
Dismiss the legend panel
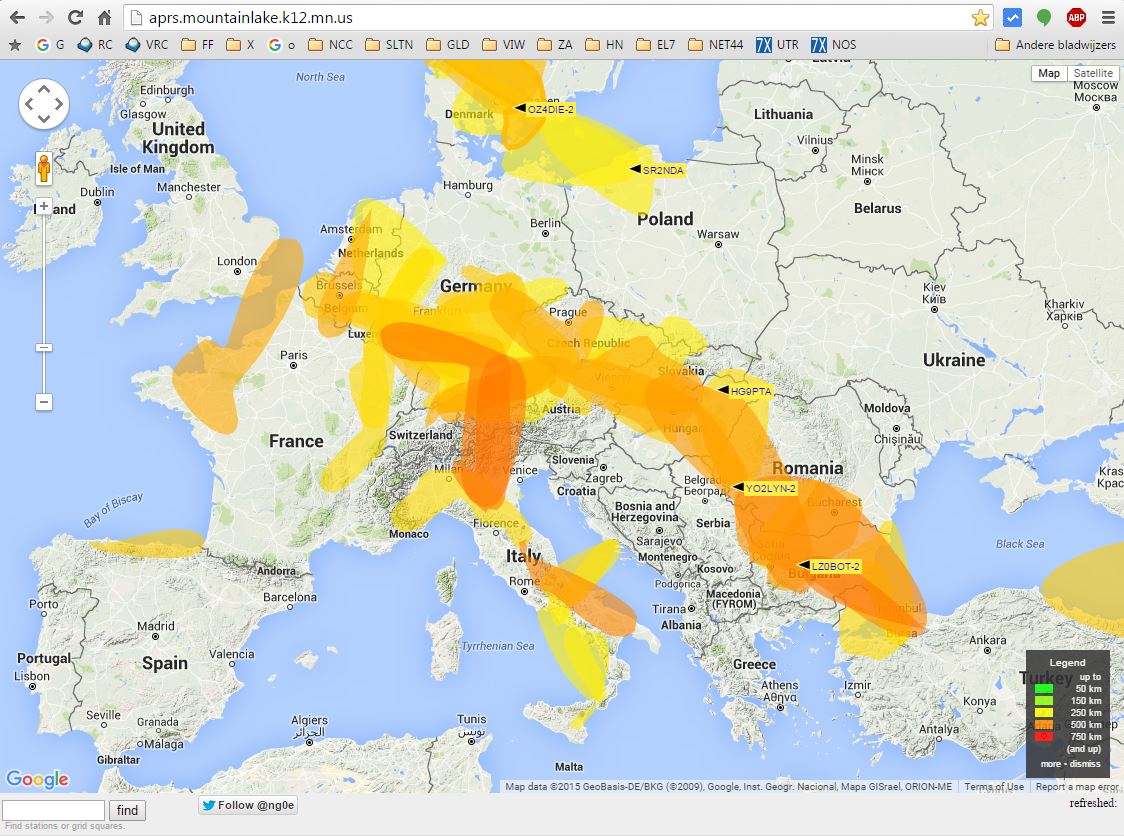1085,764
